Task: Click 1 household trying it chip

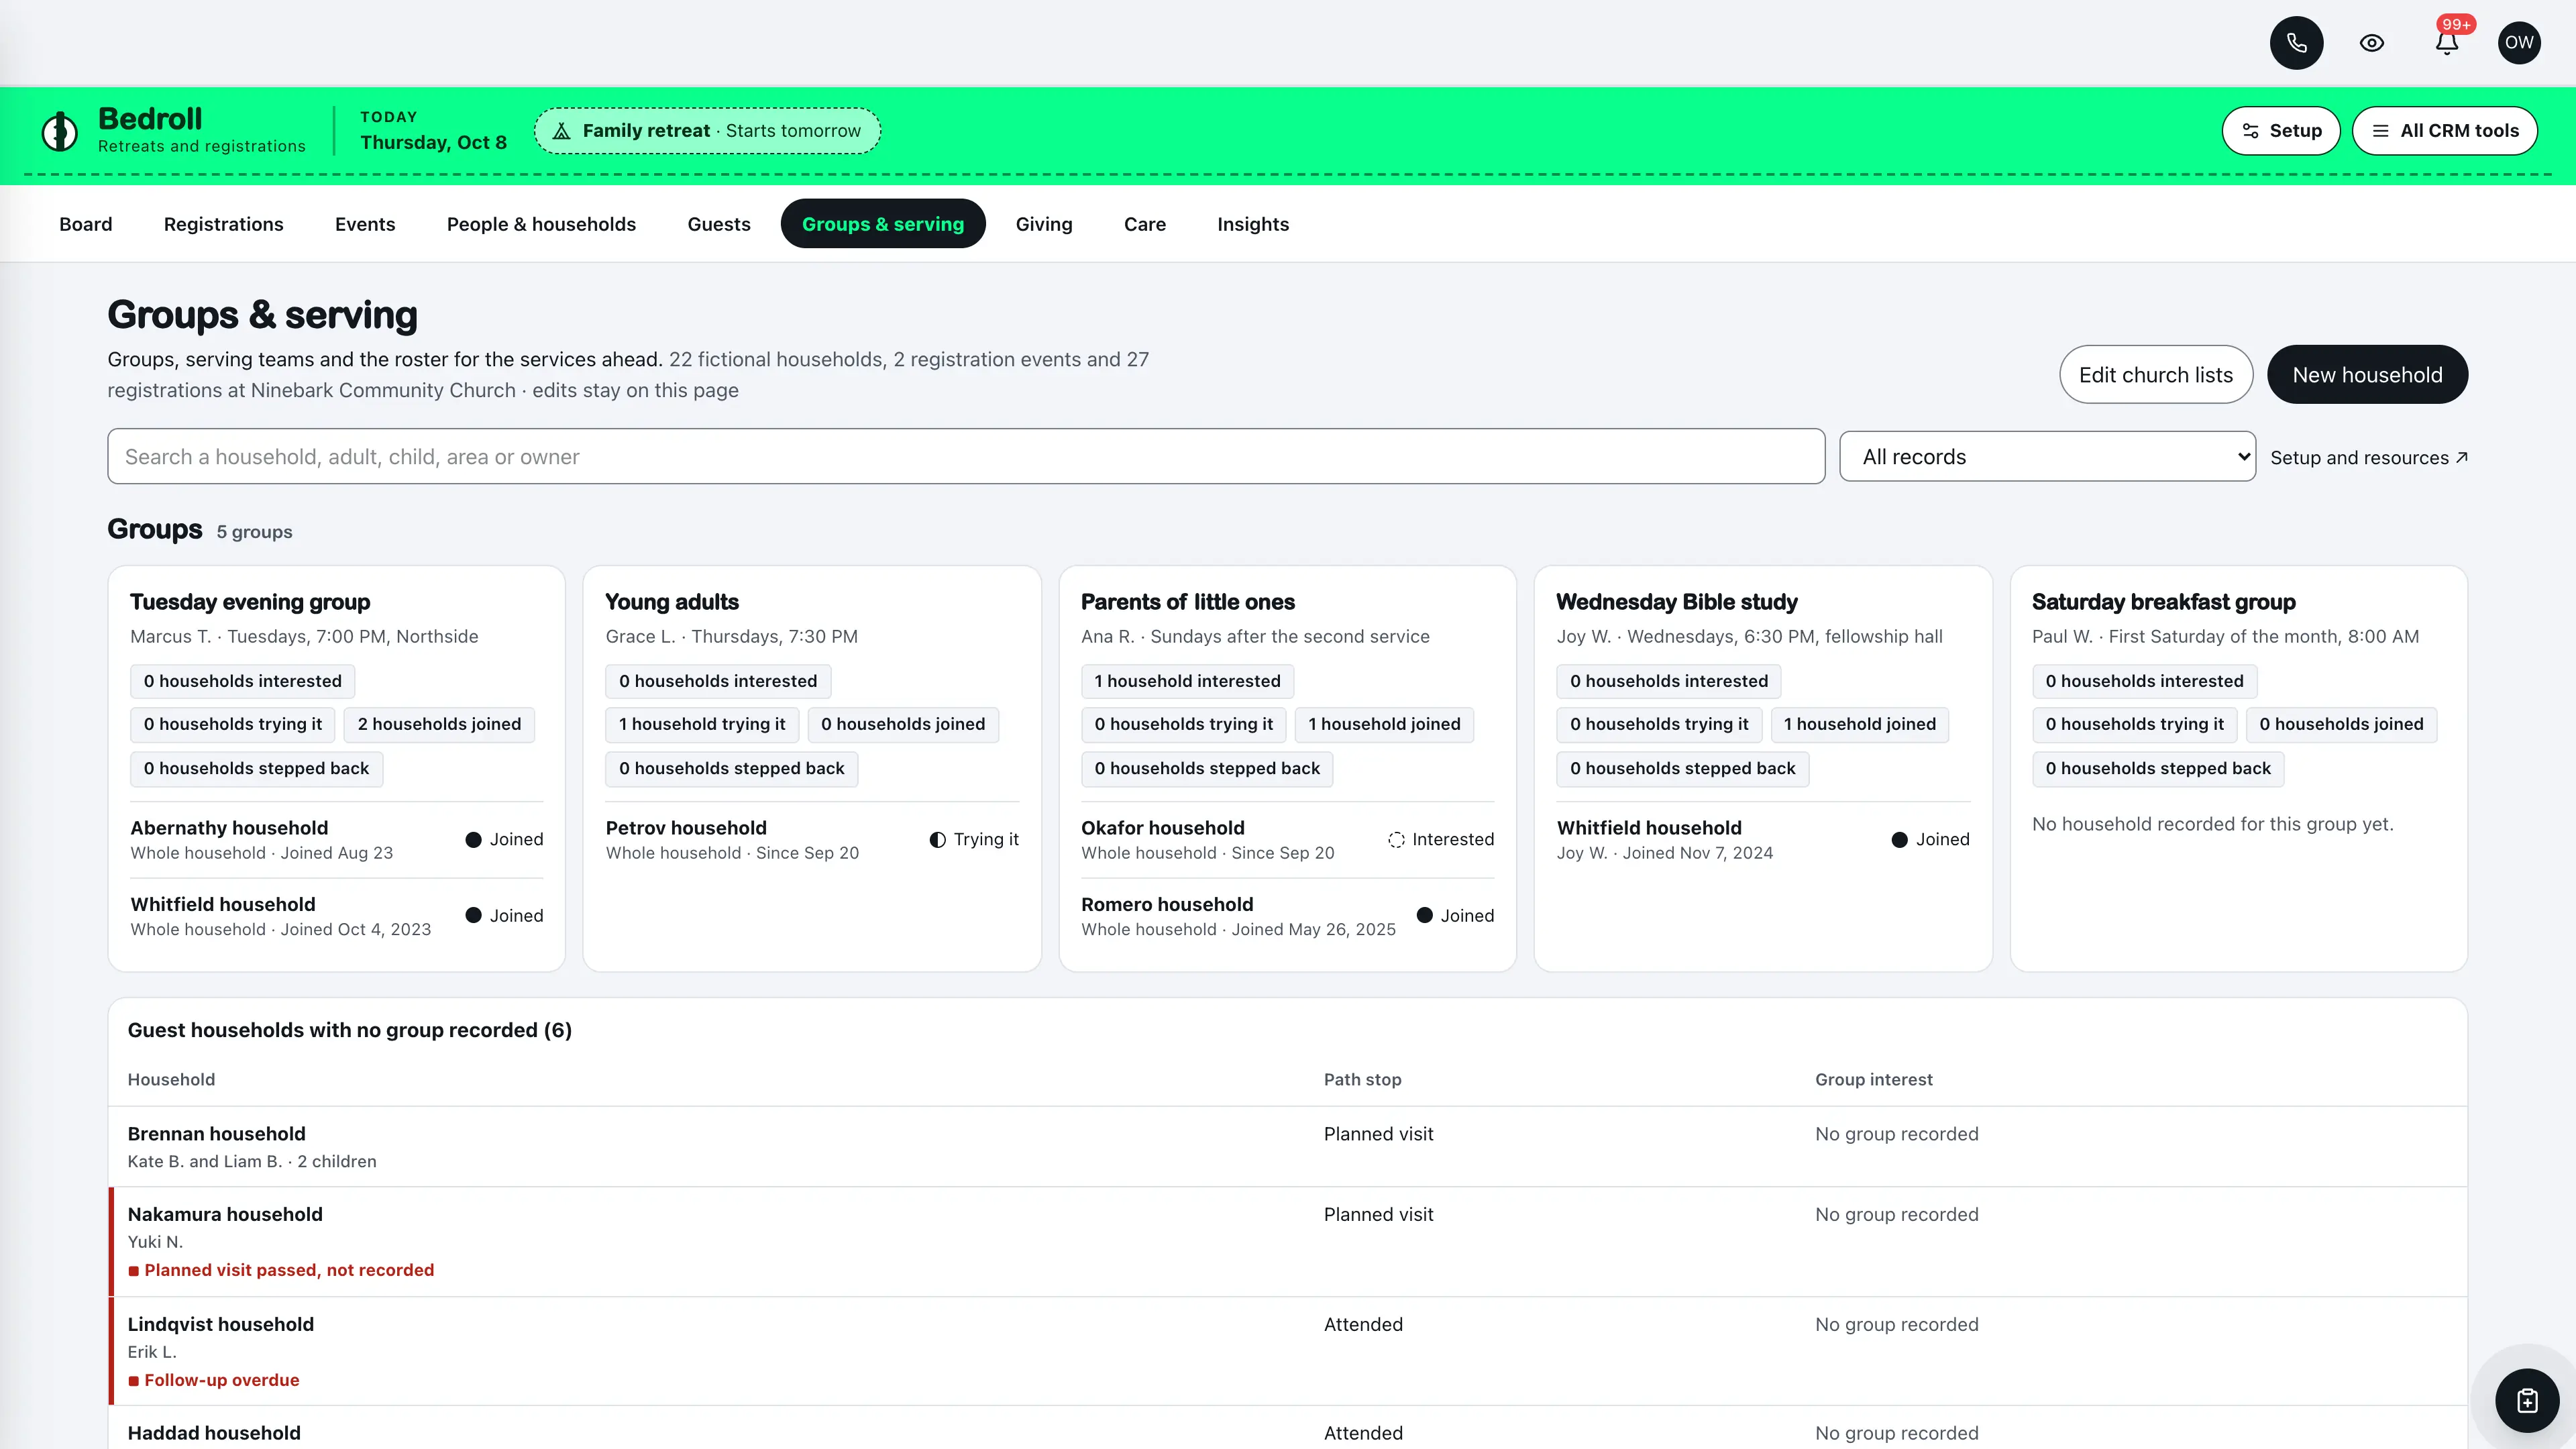Action: click(702, 724)
